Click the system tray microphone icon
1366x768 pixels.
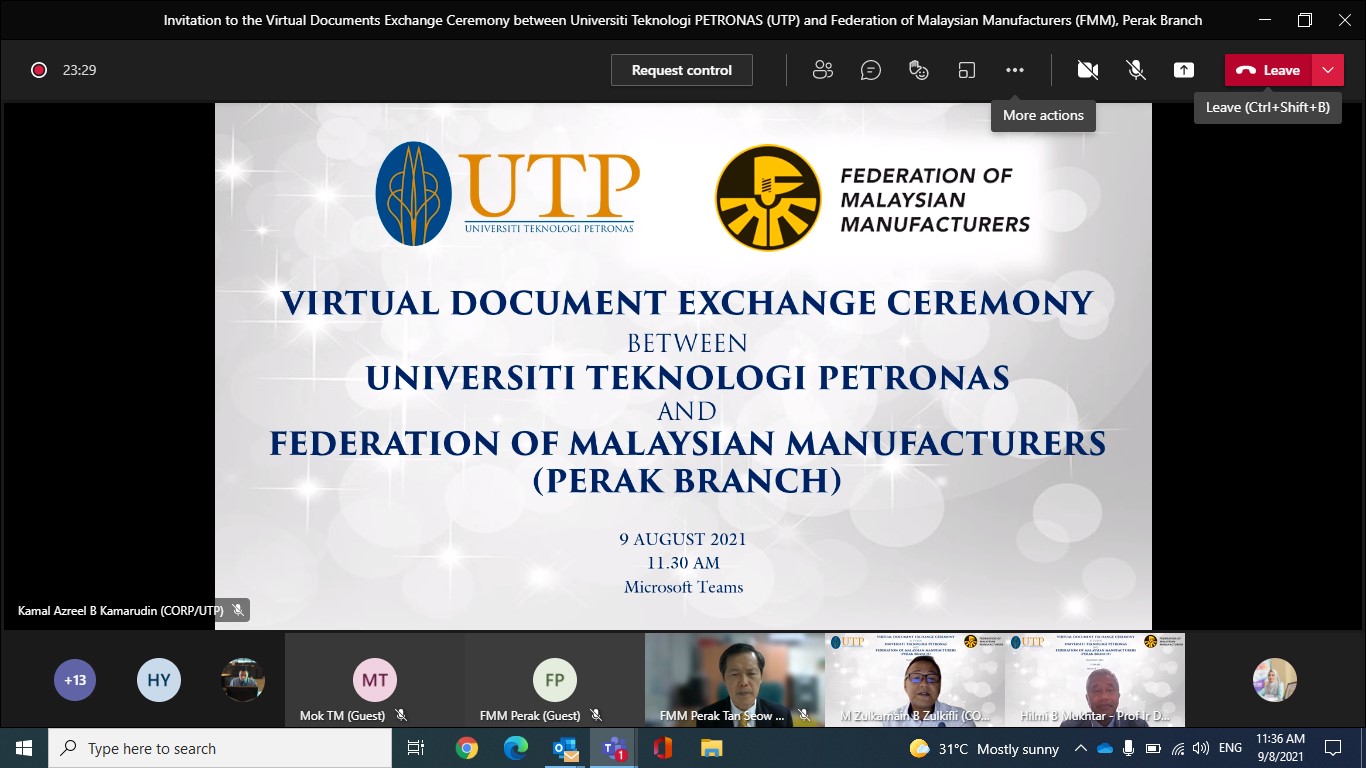(1129, 748)
